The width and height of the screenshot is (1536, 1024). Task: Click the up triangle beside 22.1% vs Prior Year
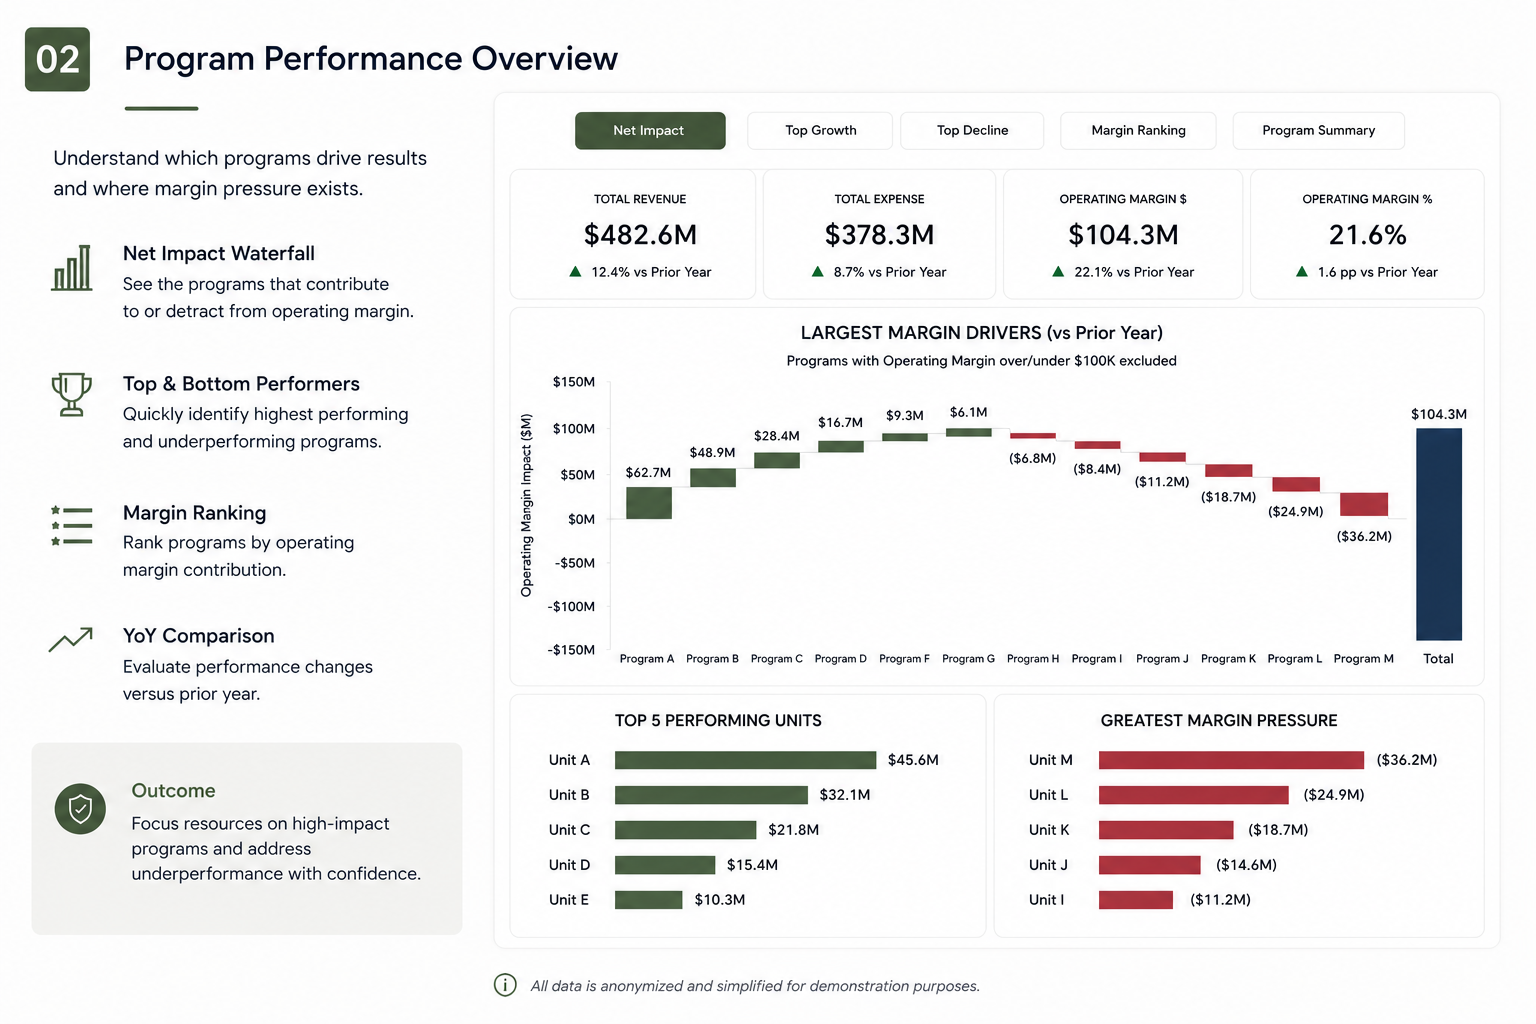tap(1058, 271)
